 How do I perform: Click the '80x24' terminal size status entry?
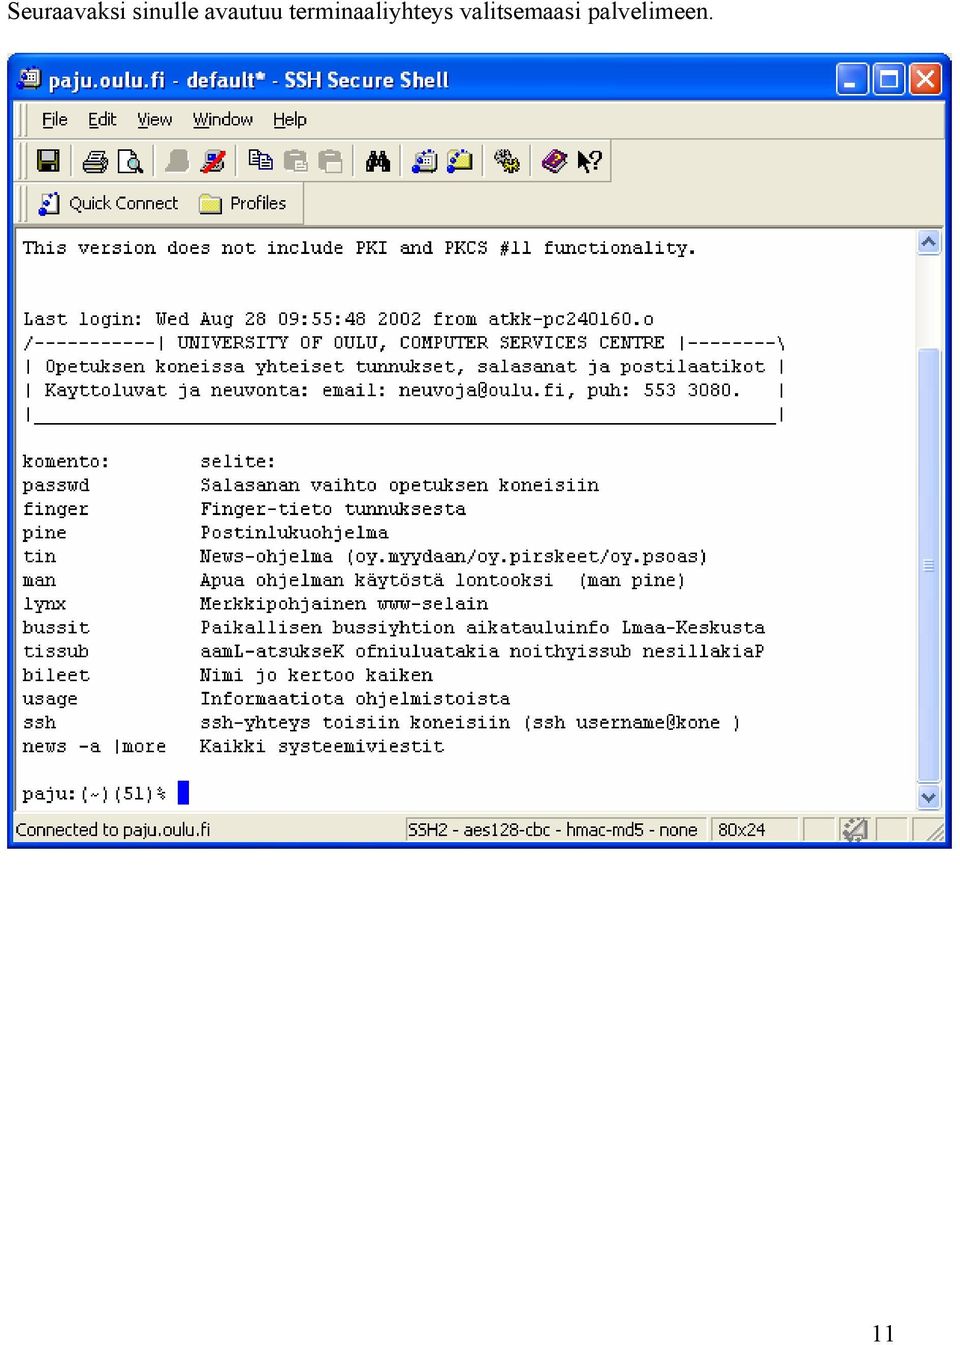(x=741, y=830)
